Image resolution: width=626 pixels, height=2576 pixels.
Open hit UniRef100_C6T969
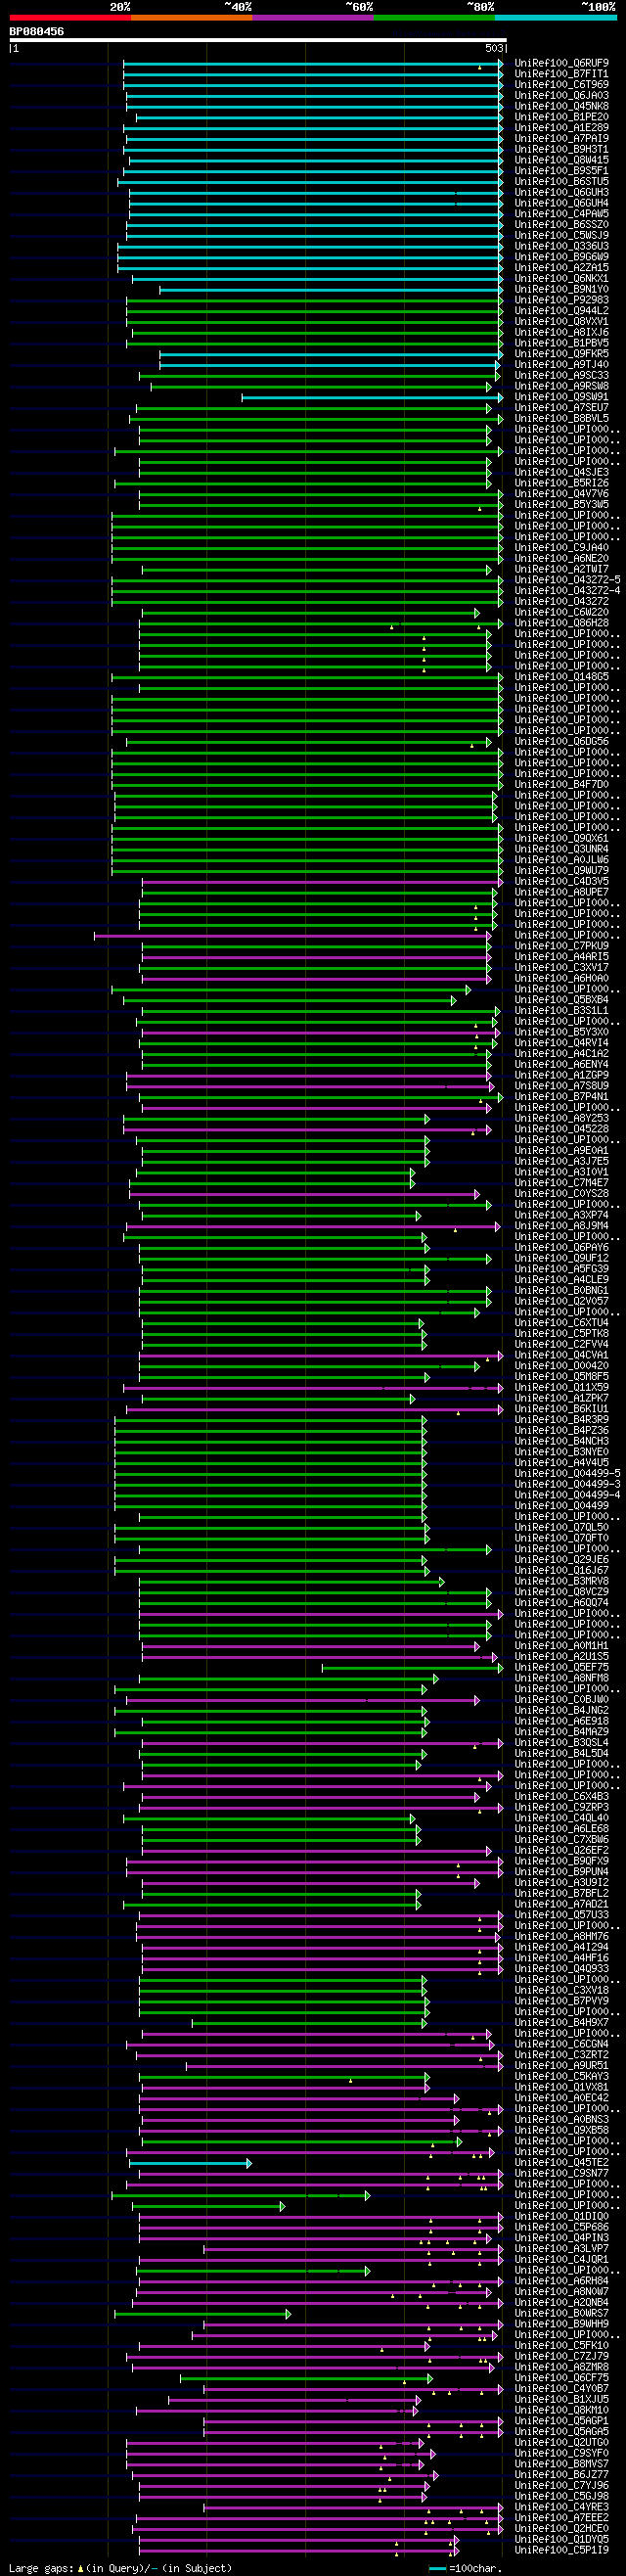562,85
